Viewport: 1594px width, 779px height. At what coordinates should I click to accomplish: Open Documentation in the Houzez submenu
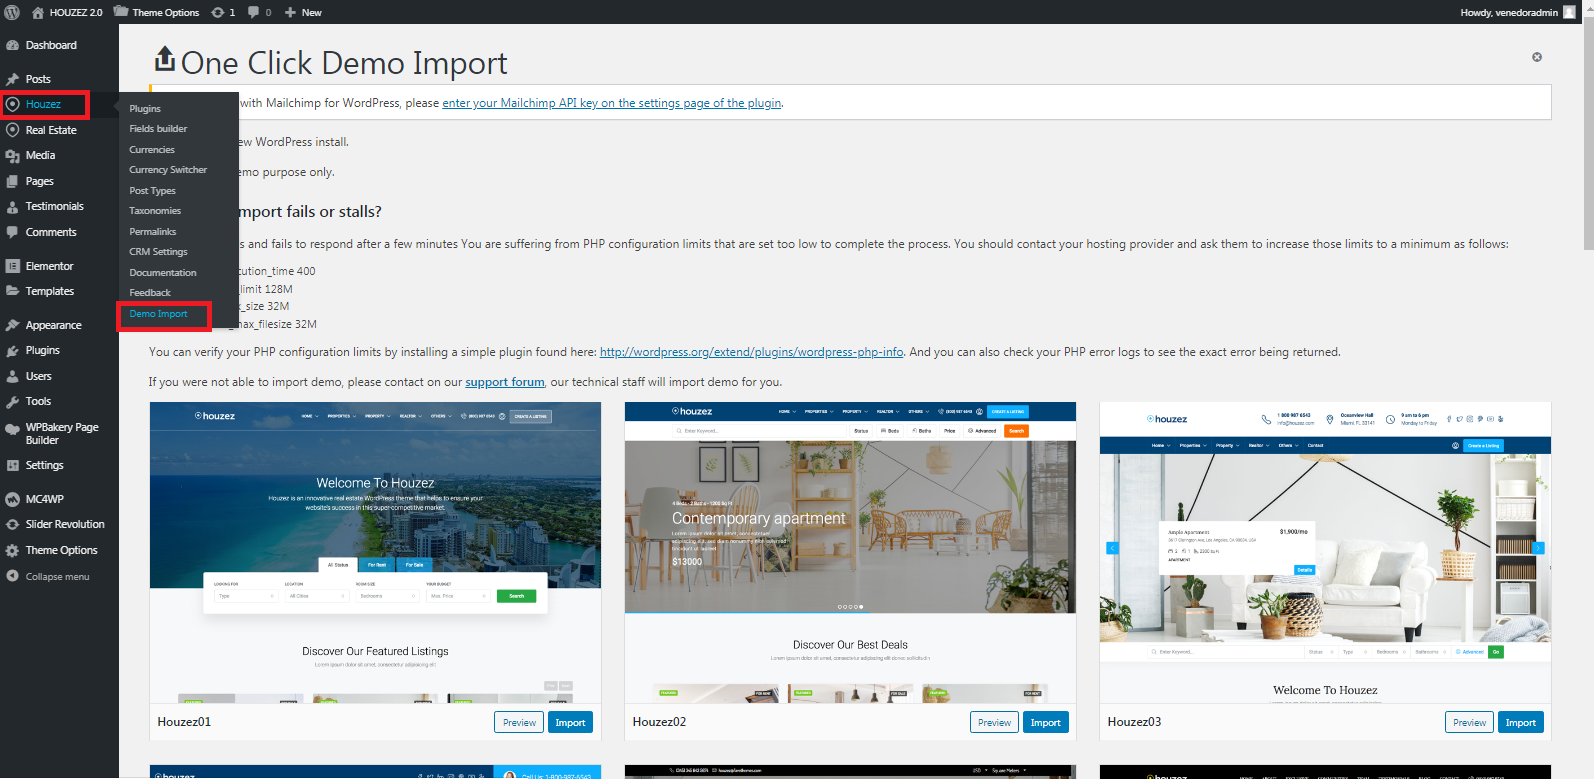[163, 272]
